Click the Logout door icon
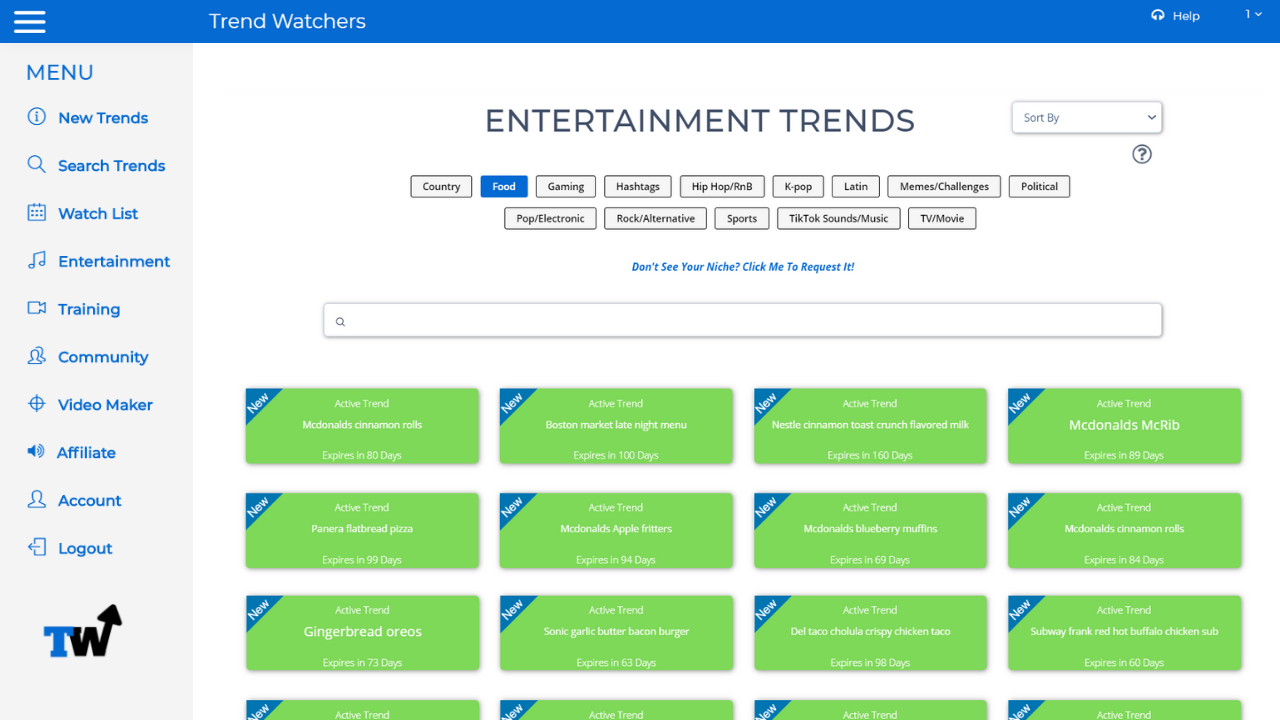Screen dimensions: 1280x720 [37, 547]
